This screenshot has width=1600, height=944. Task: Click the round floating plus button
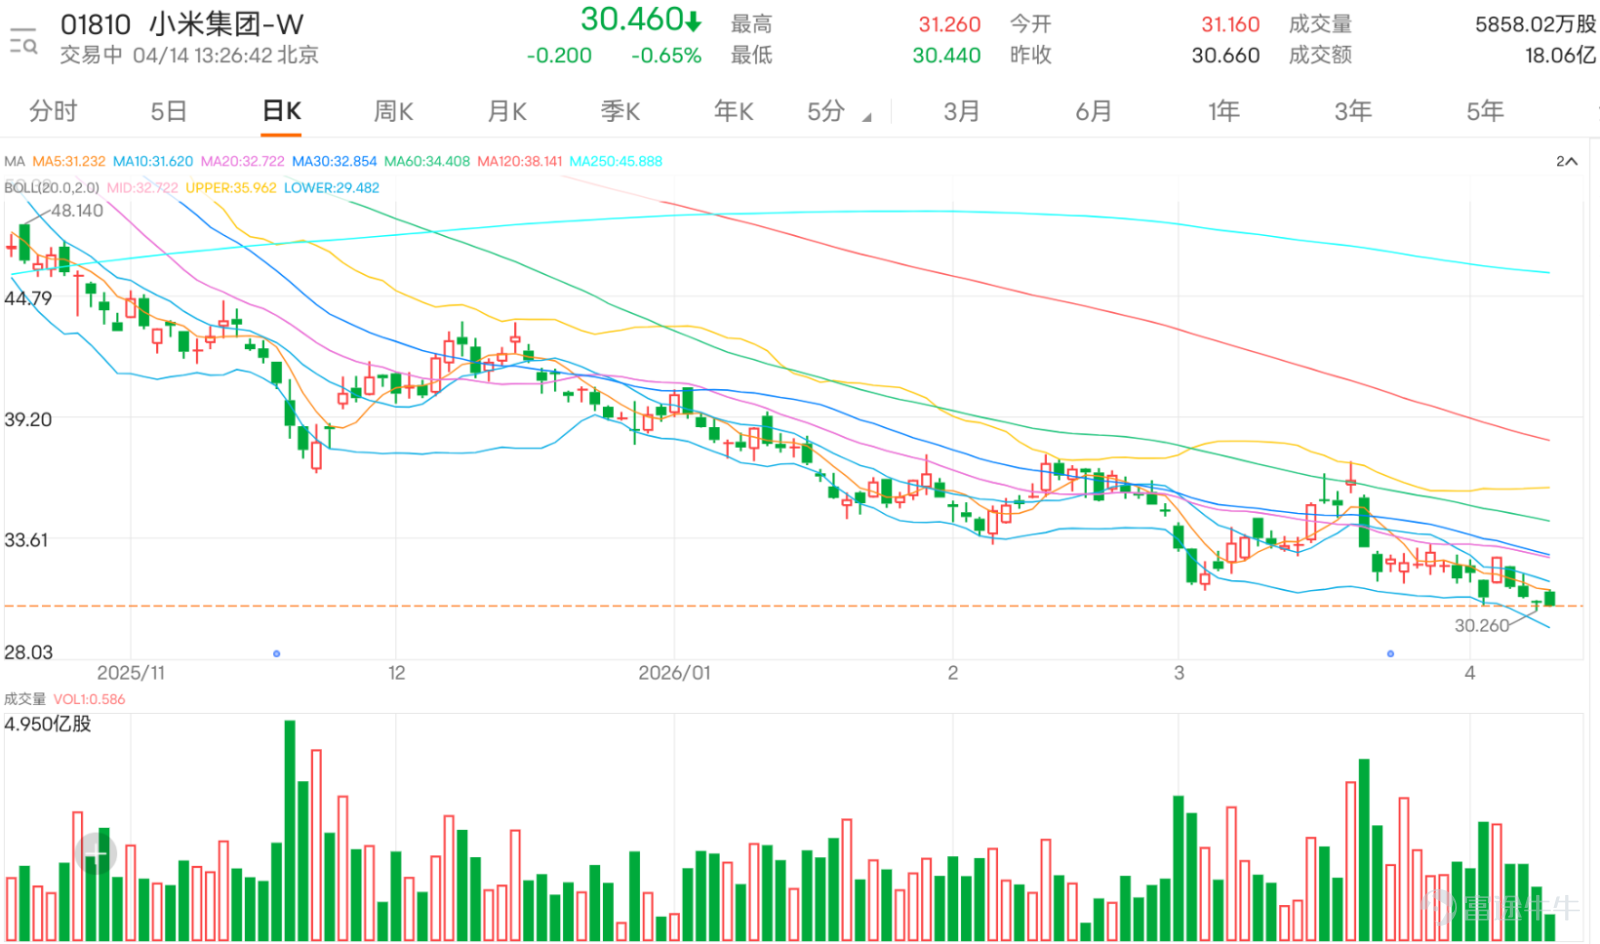pyautogui.click(x=96, y=853)
